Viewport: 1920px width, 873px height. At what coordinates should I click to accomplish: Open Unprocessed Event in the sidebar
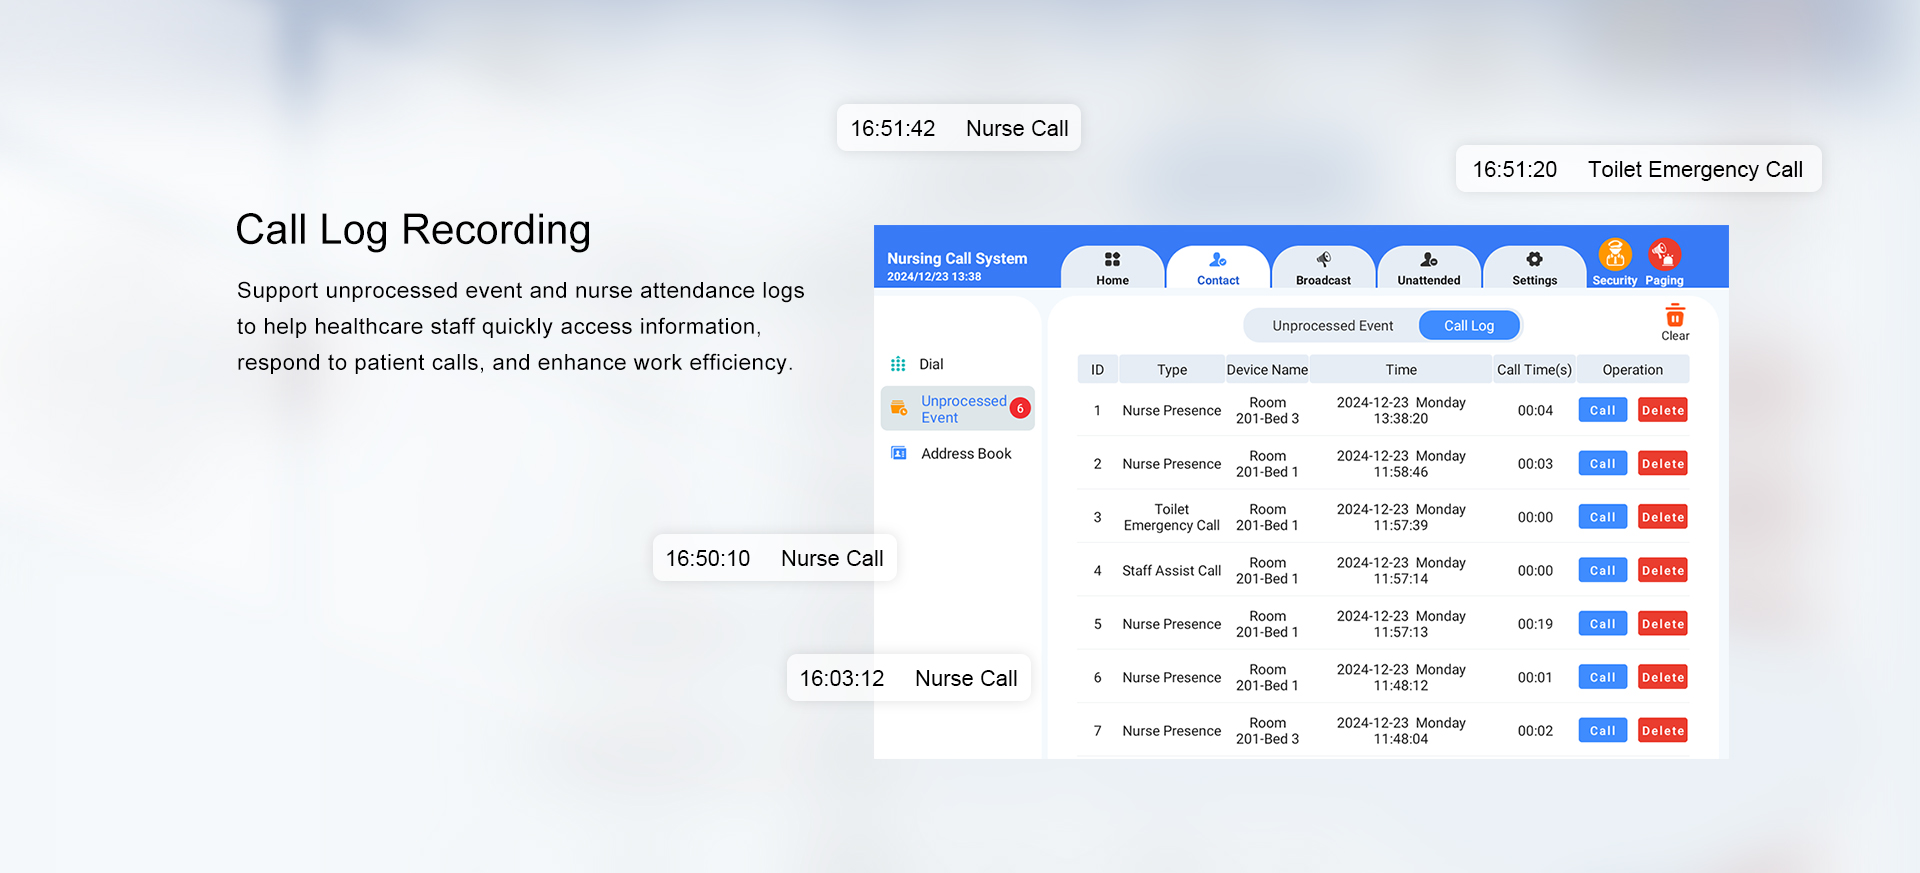(962, 409)
